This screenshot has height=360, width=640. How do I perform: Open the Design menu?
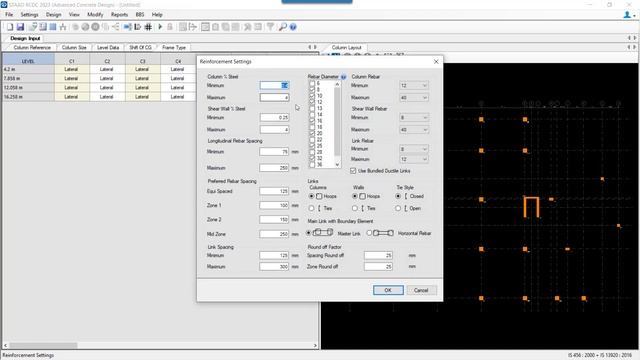point(53,15)
